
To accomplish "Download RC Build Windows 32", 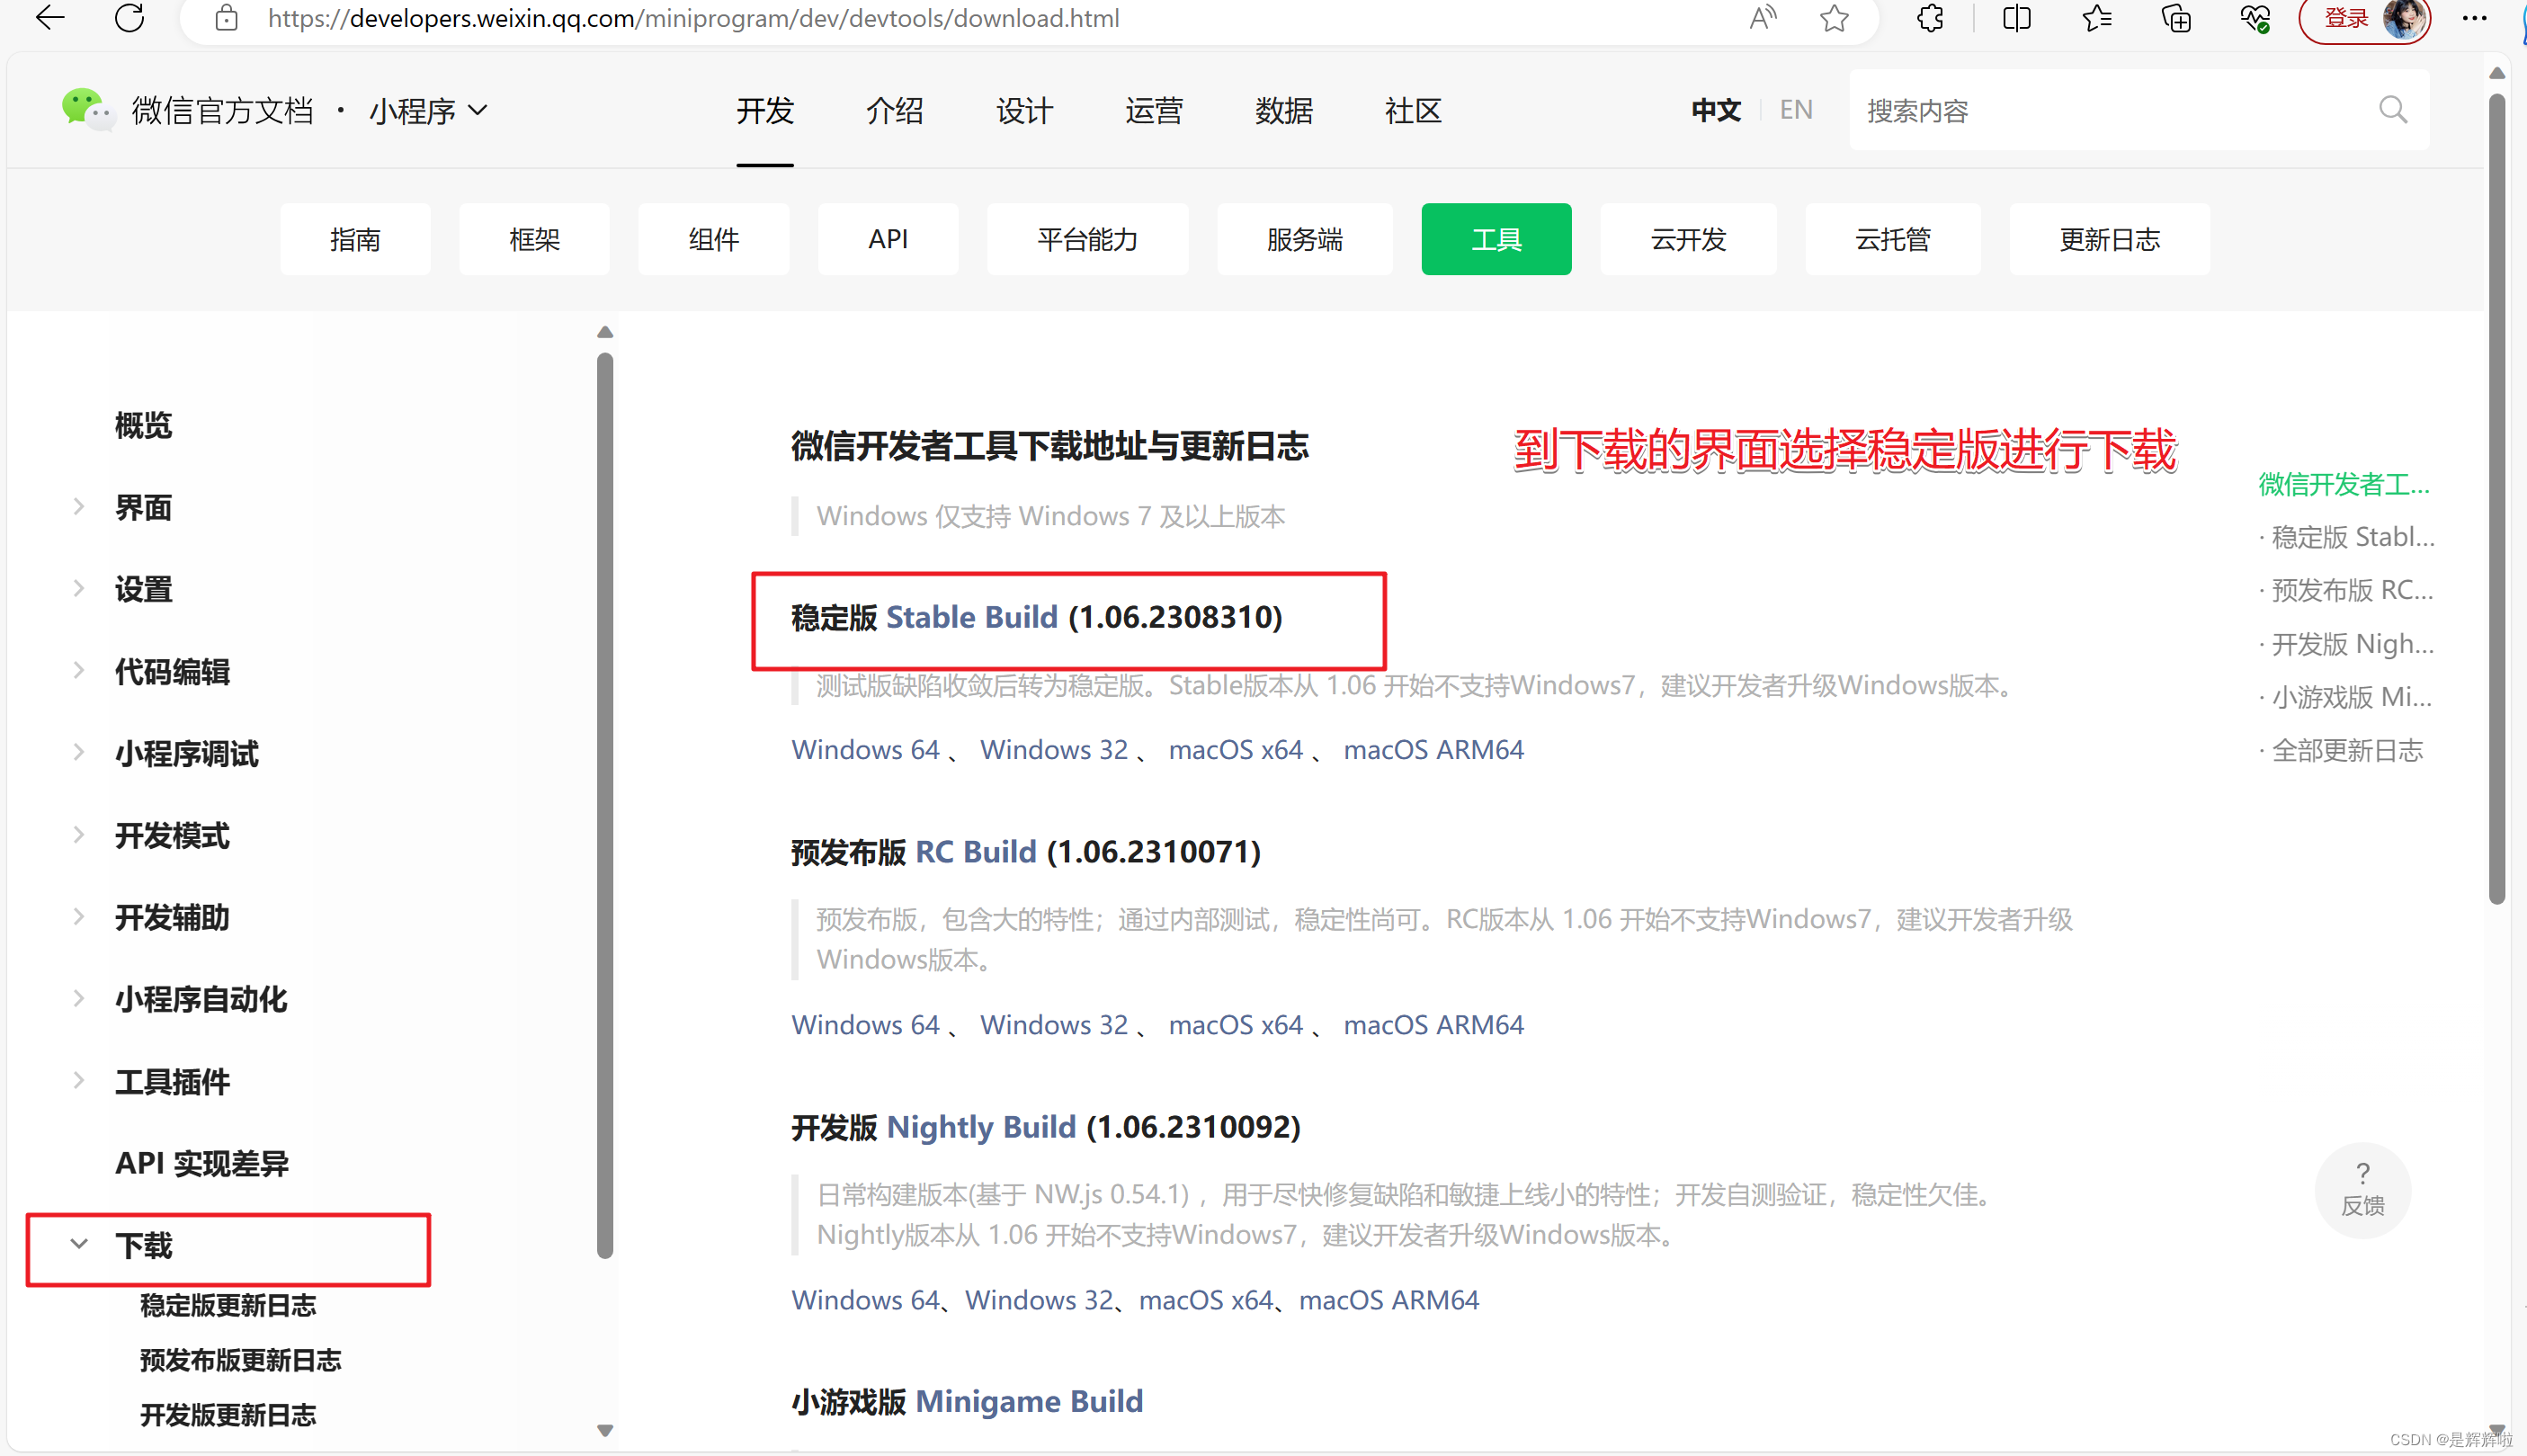I will click(1053, 1024).
